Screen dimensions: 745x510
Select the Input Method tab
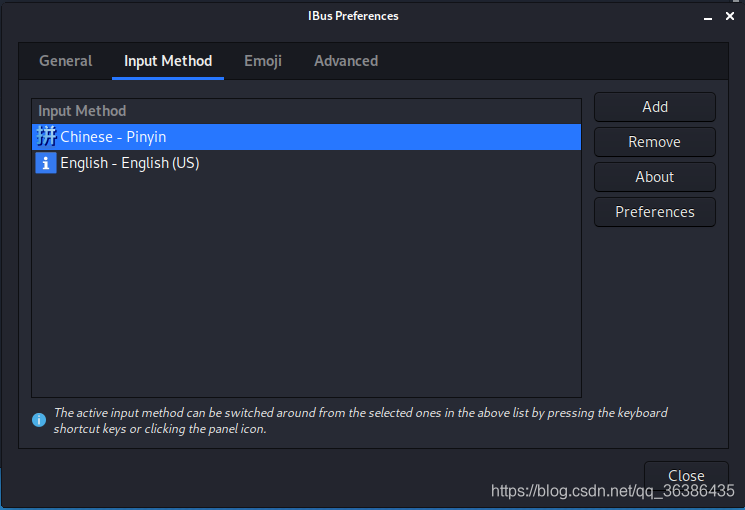coord(168,61)
